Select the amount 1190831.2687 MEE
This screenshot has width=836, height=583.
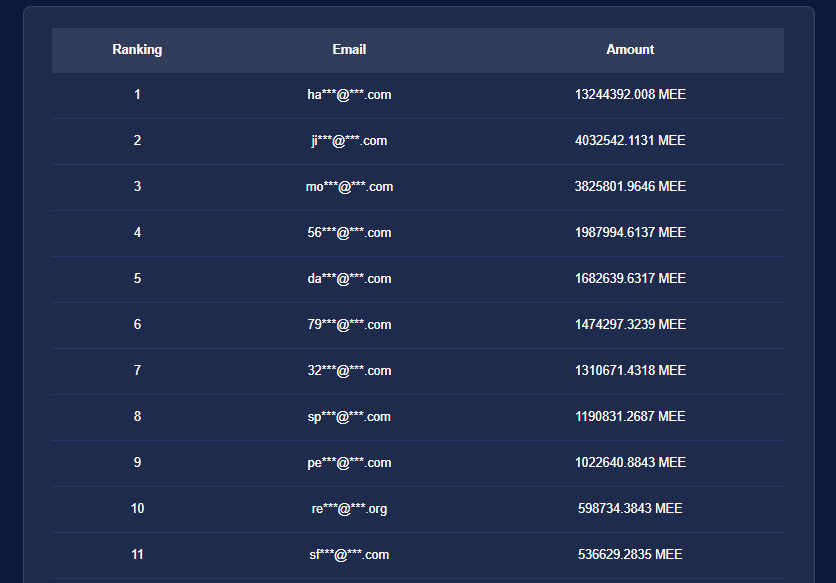coord(630,416)
